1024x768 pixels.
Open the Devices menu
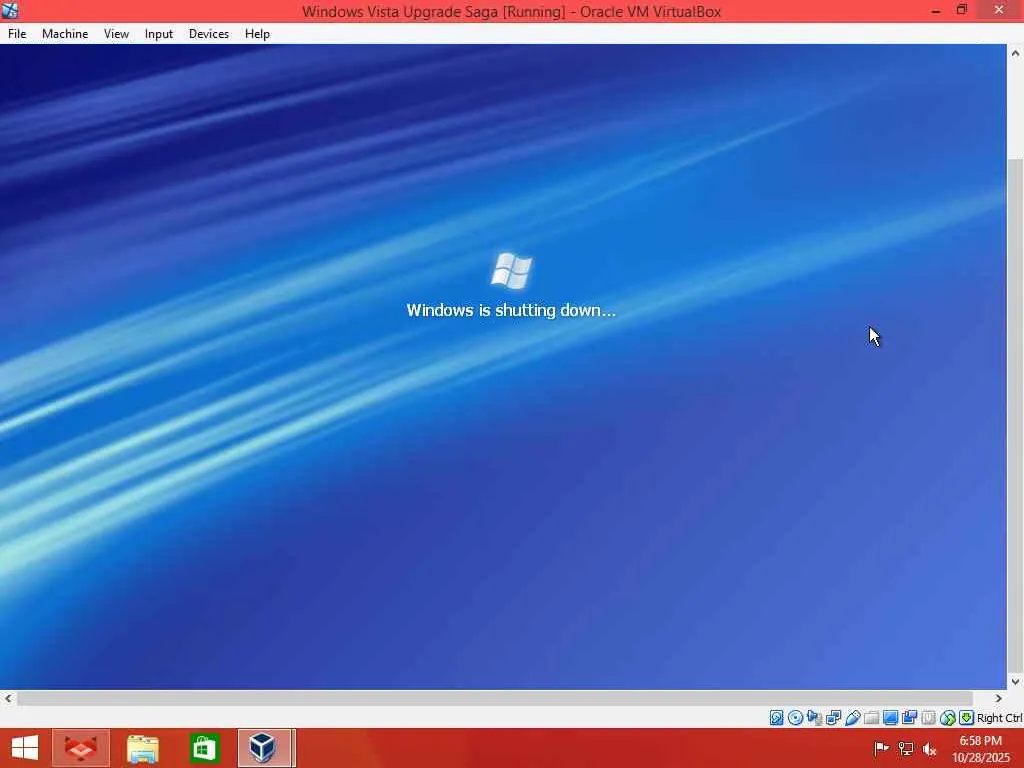(208, 34)
